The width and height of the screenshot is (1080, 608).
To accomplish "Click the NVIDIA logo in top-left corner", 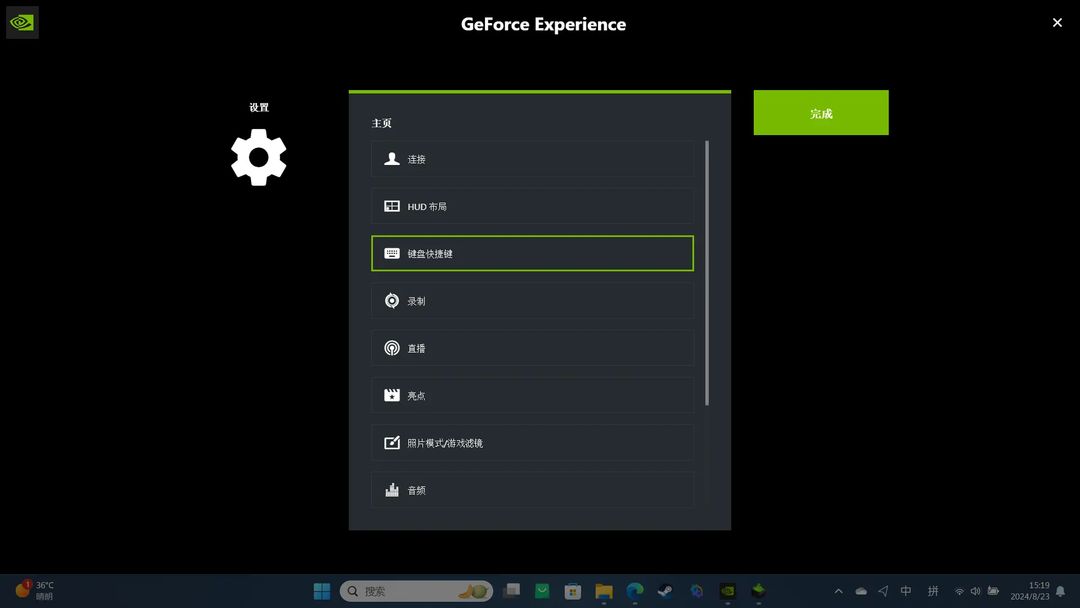I will [x=22, y=23].
